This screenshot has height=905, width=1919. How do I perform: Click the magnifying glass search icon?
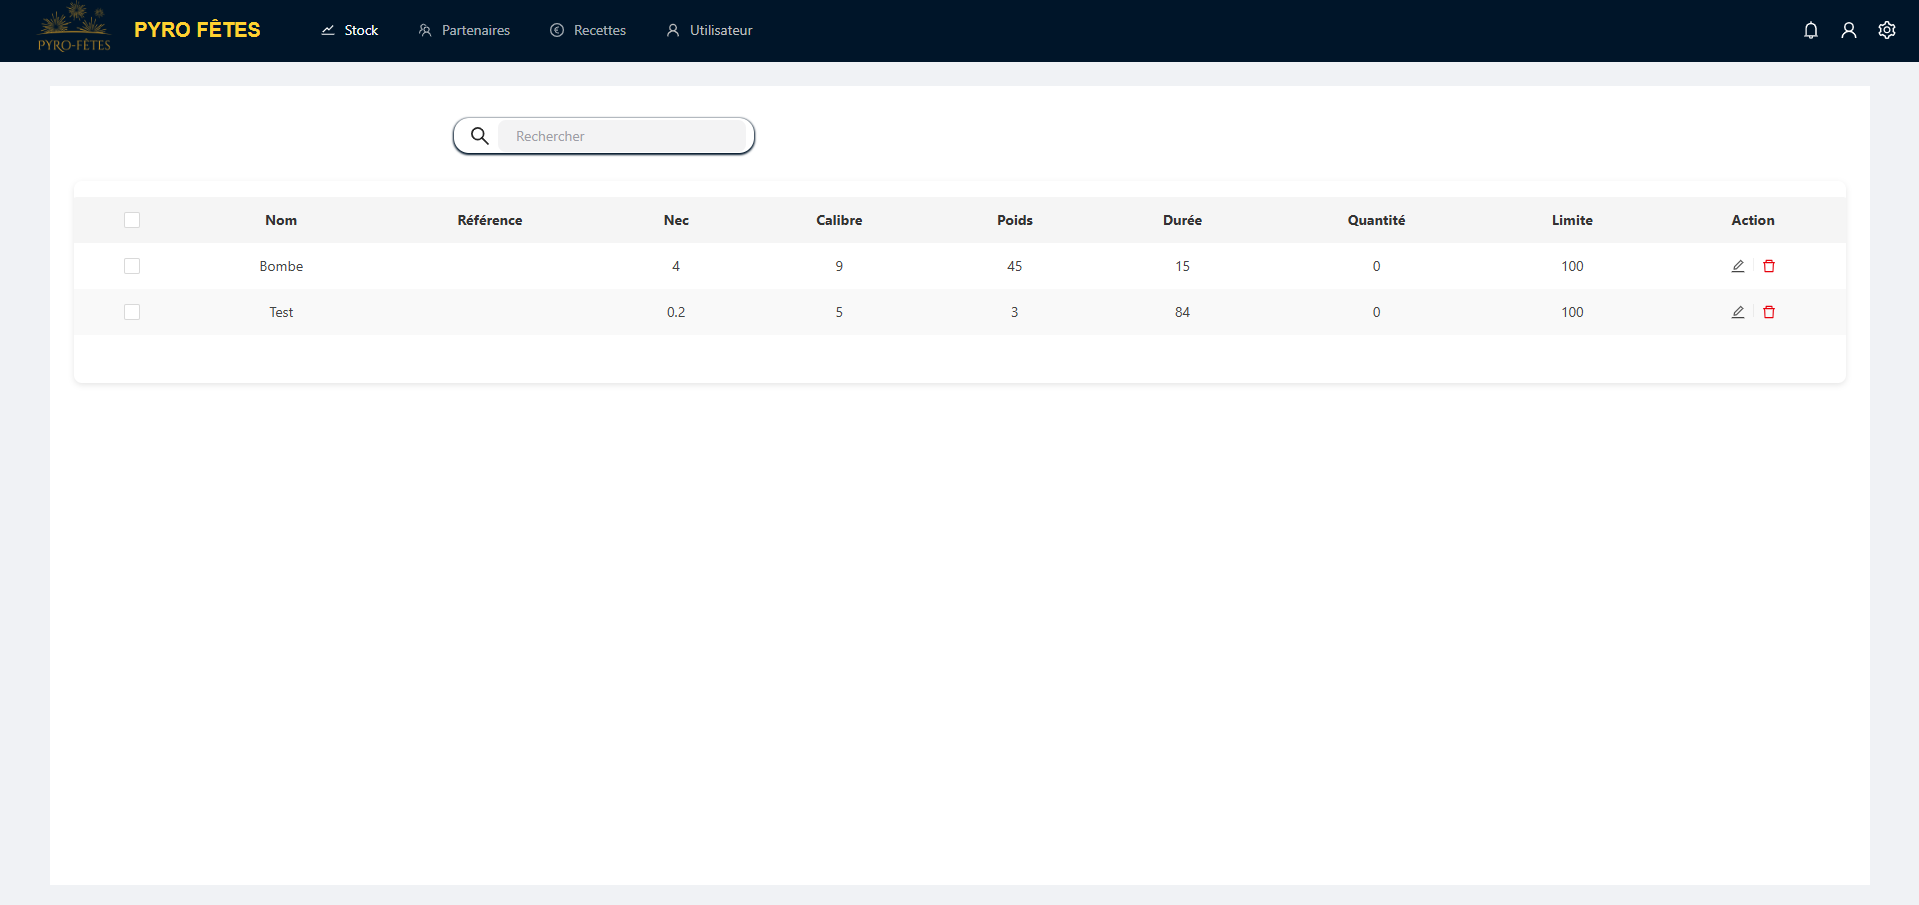(x=480, y=136)
